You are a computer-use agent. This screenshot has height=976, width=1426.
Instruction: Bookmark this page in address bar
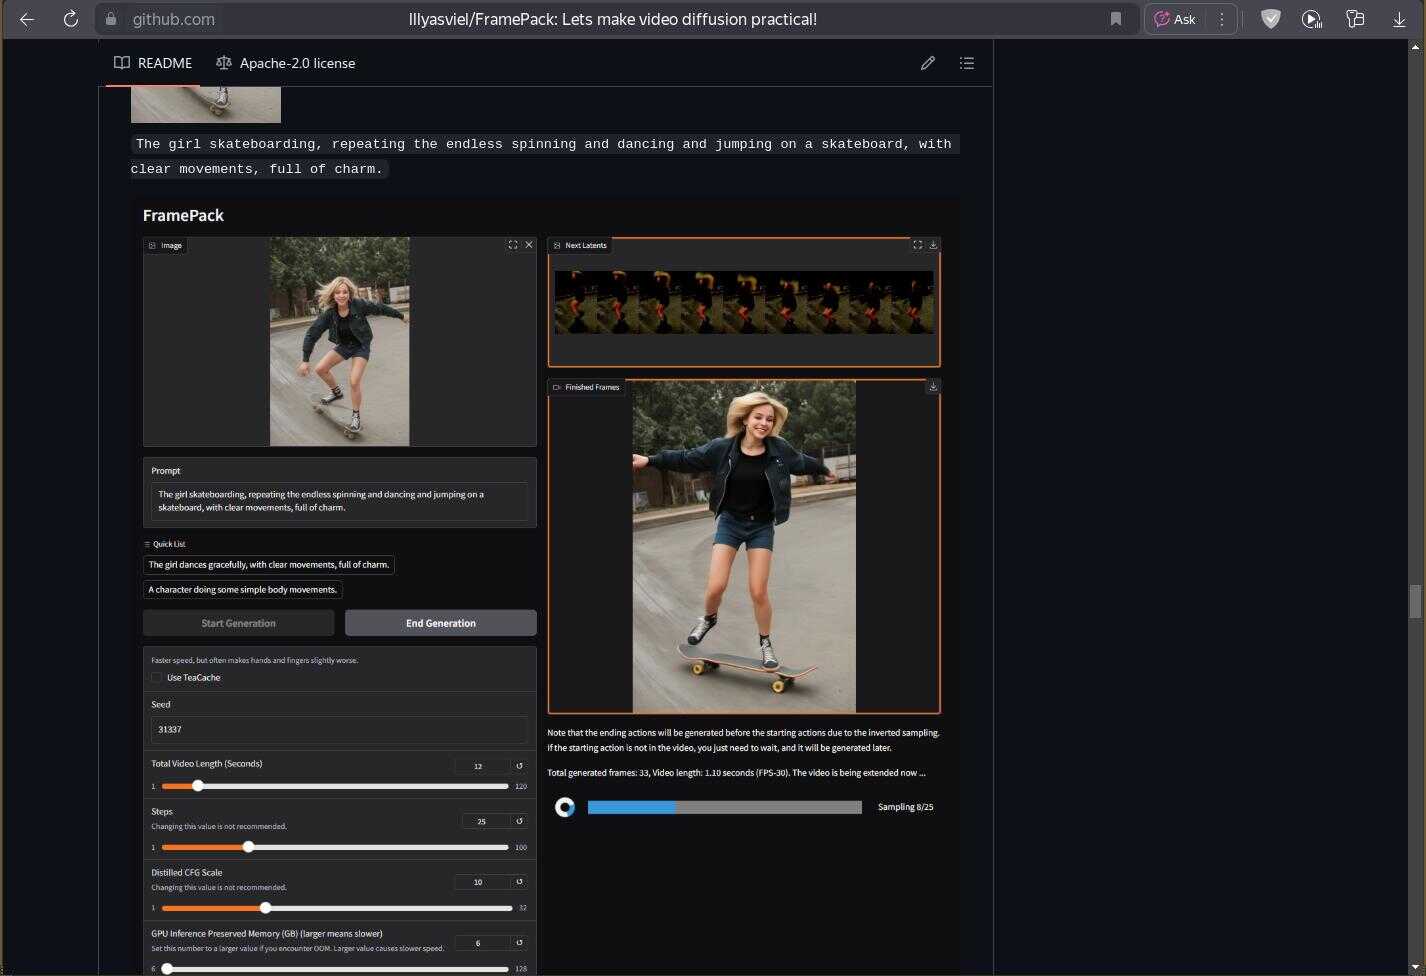click(1116, 19)
